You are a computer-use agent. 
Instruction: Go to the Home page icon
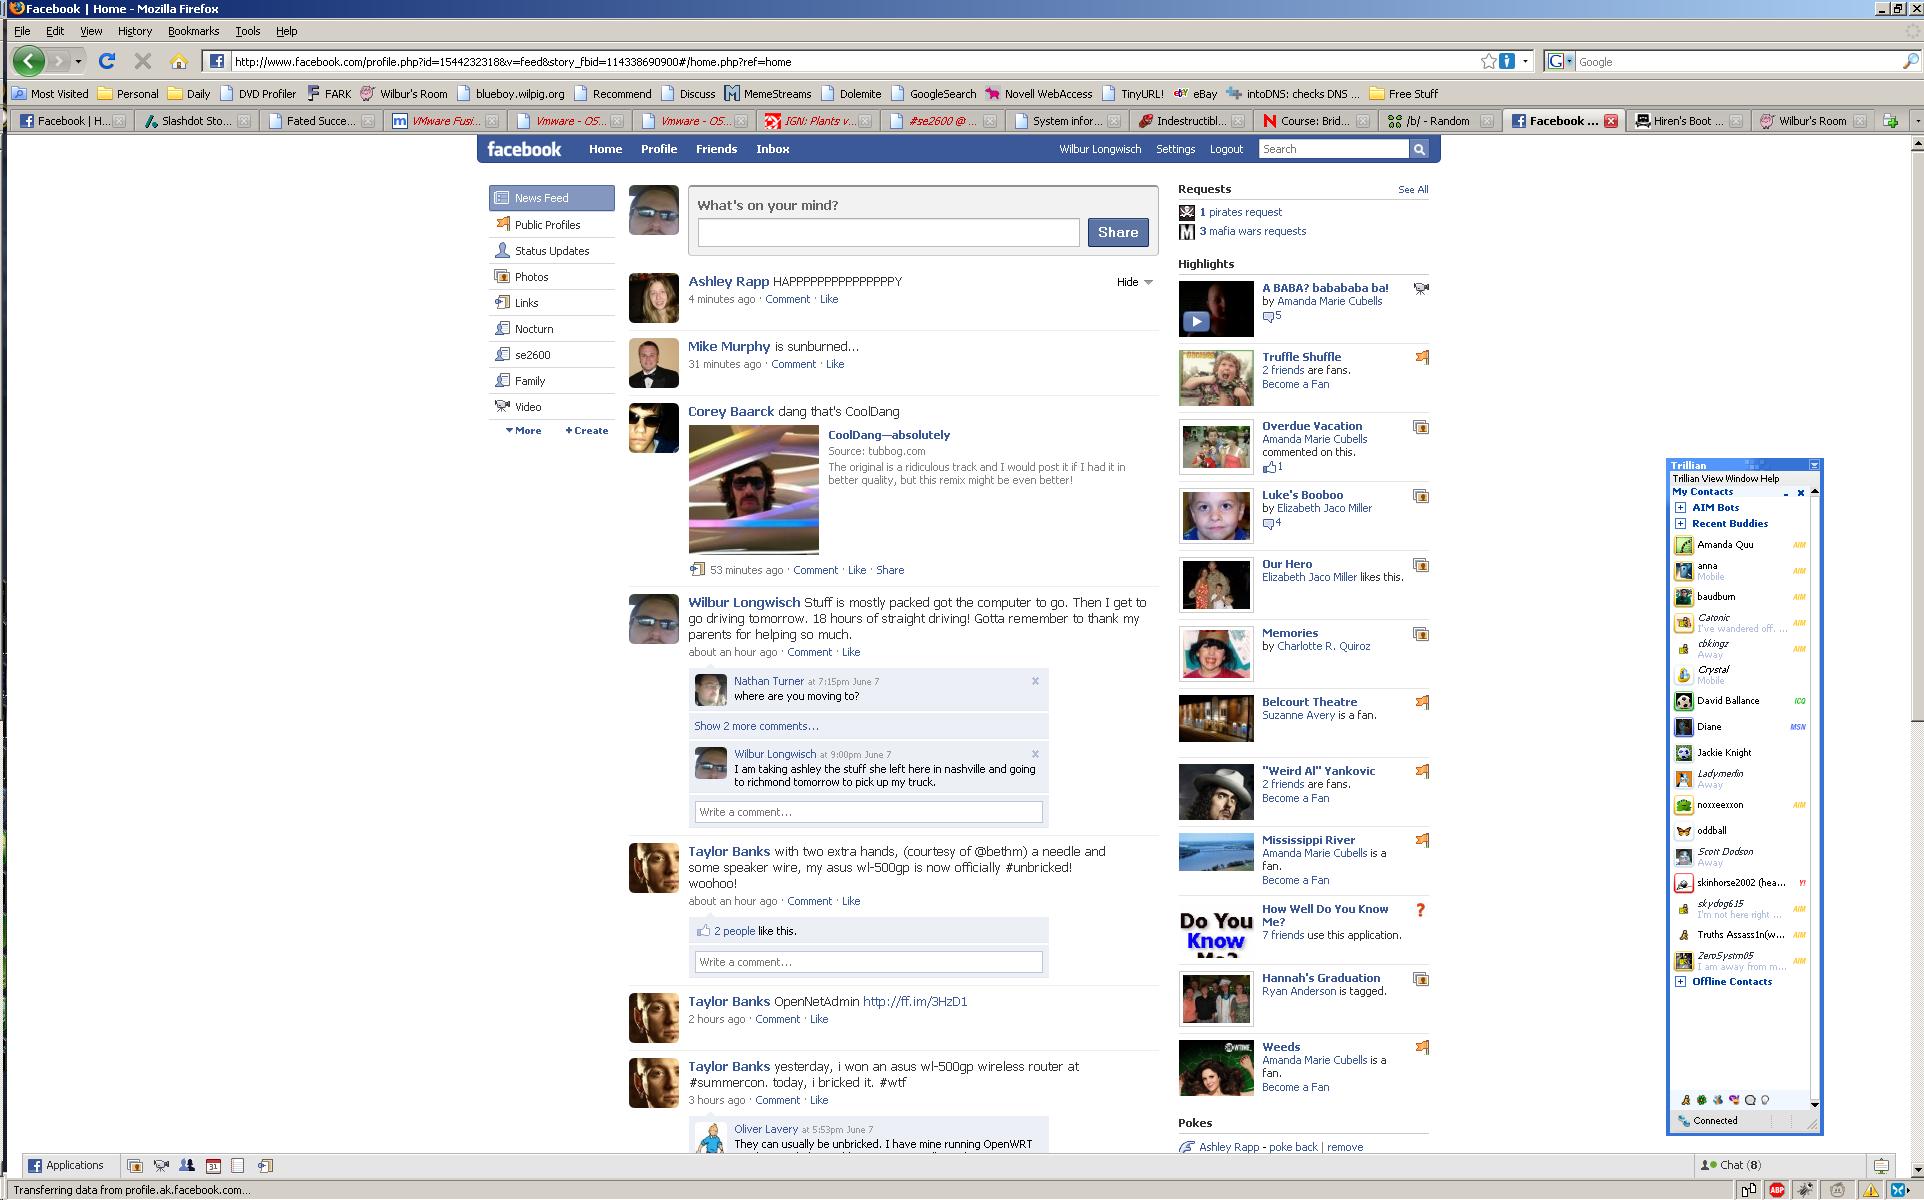tap(178, 61)
